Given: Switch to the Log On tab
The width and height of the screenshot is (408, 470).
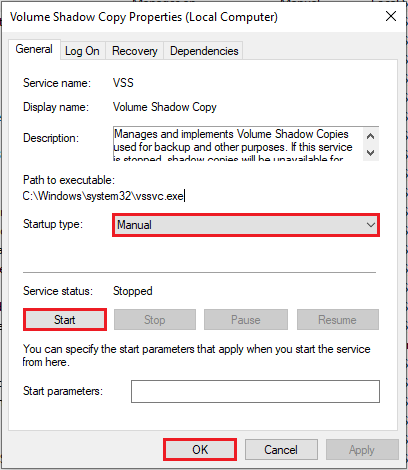Looking at the screenshot, I should tap(82, 51).
